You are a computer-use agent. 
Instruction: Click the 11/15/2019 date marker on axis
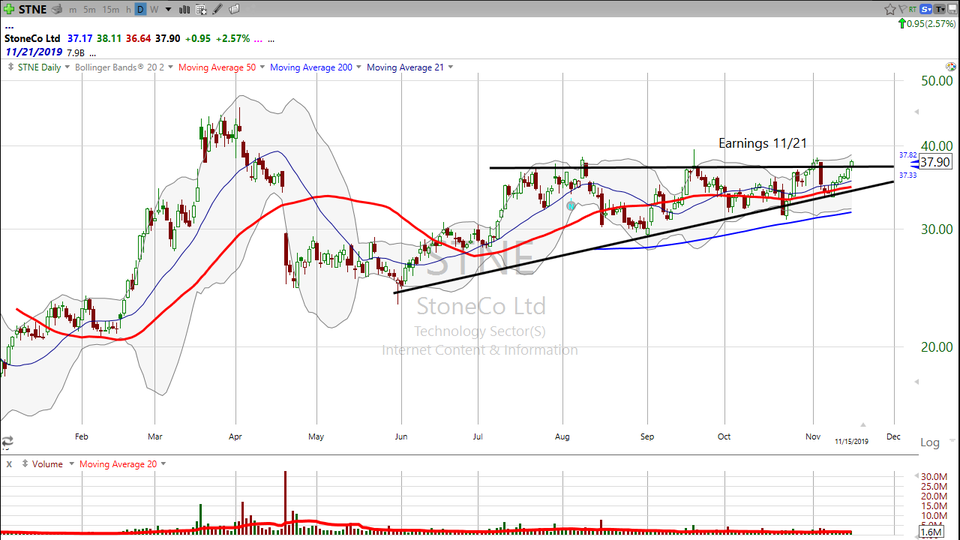coord(851,441)
